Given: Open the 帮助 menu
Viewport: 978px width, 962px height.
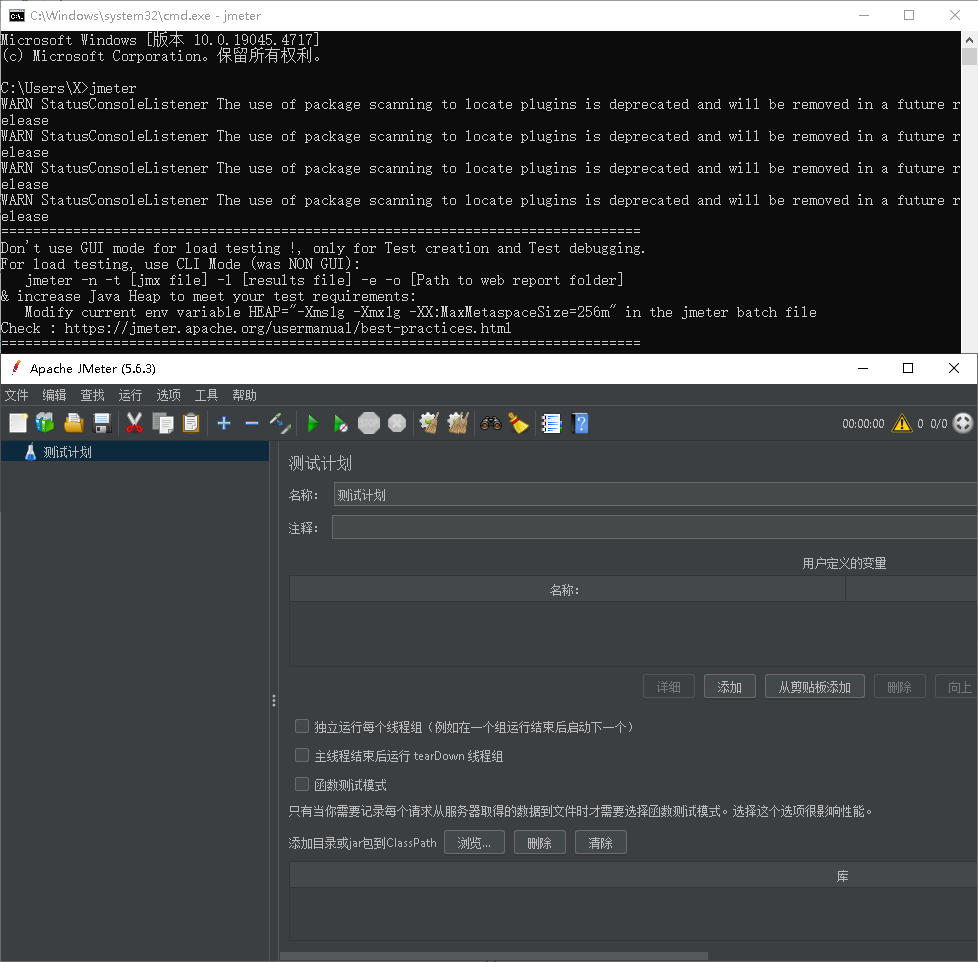Looking at the screenshot, I should 244,395.
